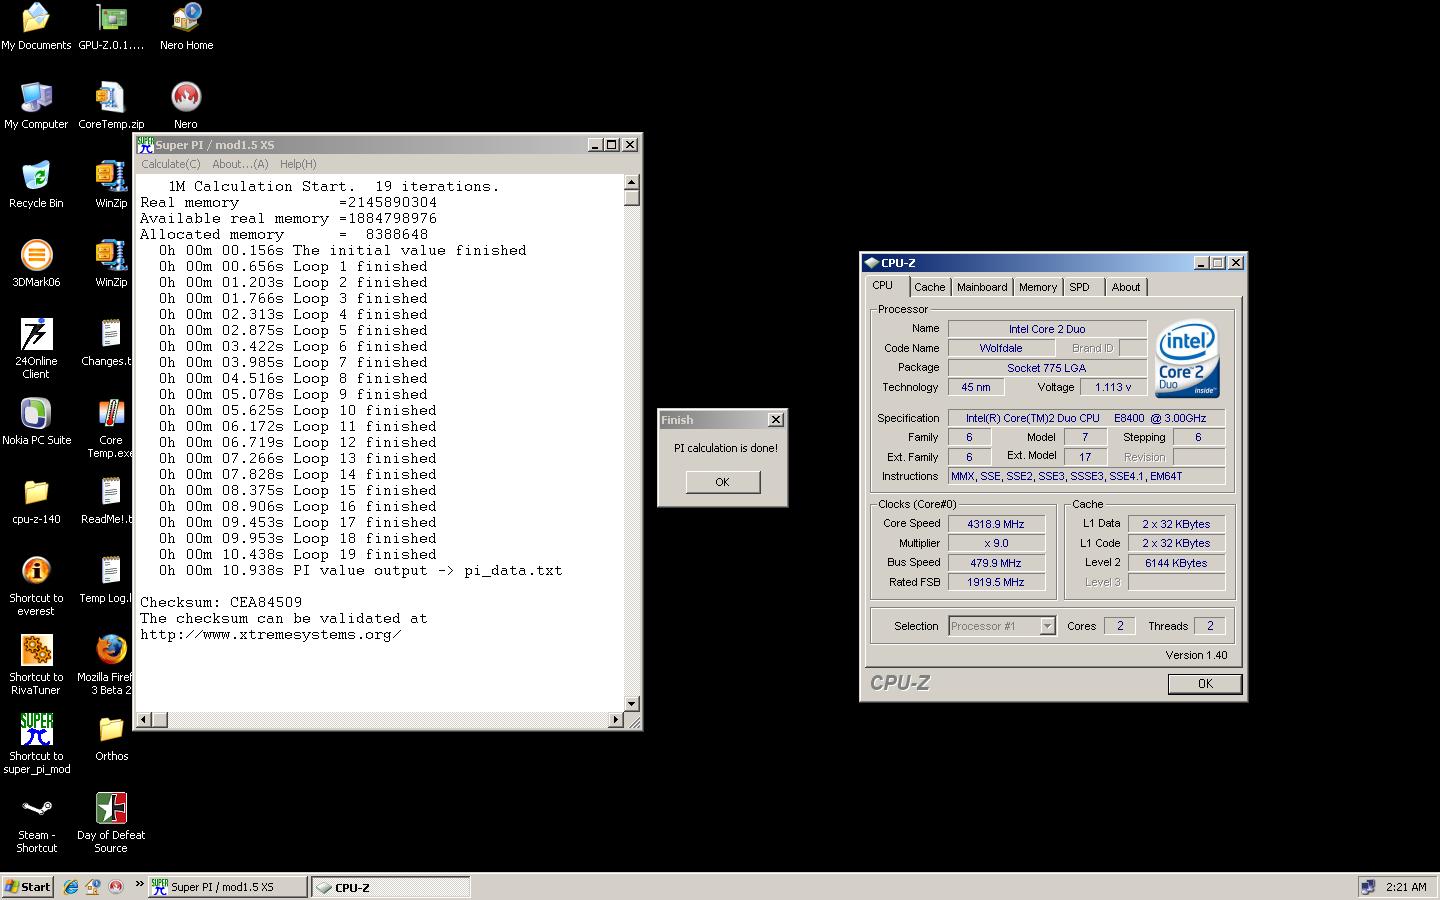Close the Finish dialog
Viewport: 1440px width, 900px height.
click(775, 420)
